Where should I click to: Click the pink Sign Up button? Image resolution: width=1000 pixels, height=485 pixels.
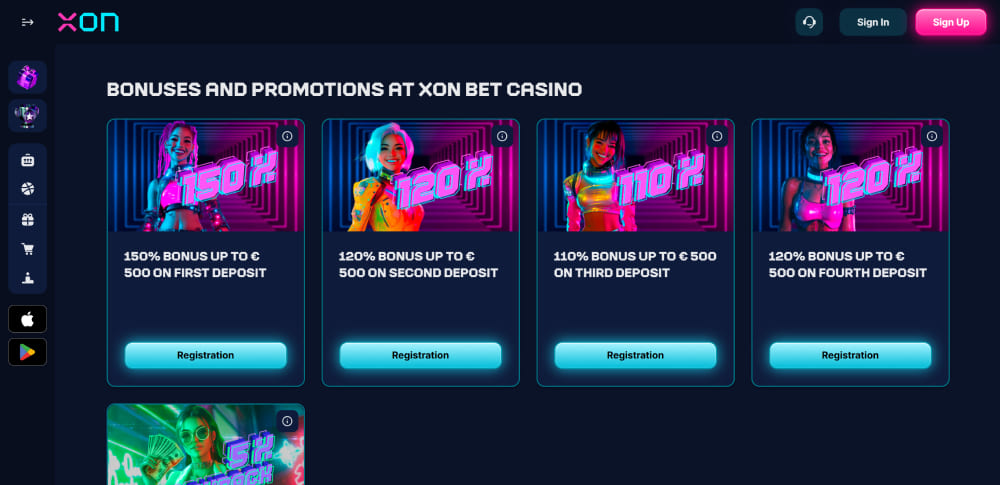click(950, 22)
